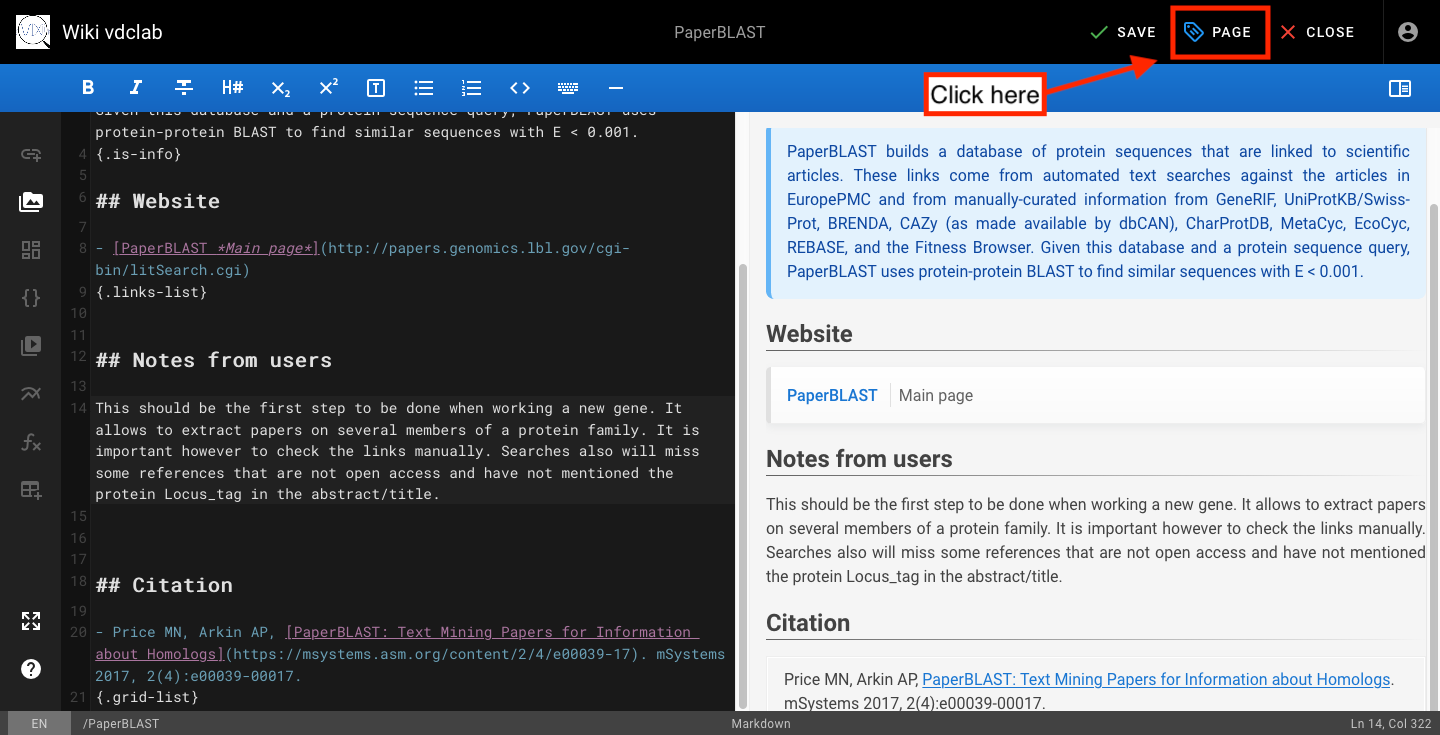Image resolution: width=1440 pixels, height=735 pixels.
Task: Apply subscript formatting
Action: pos(280,88)
